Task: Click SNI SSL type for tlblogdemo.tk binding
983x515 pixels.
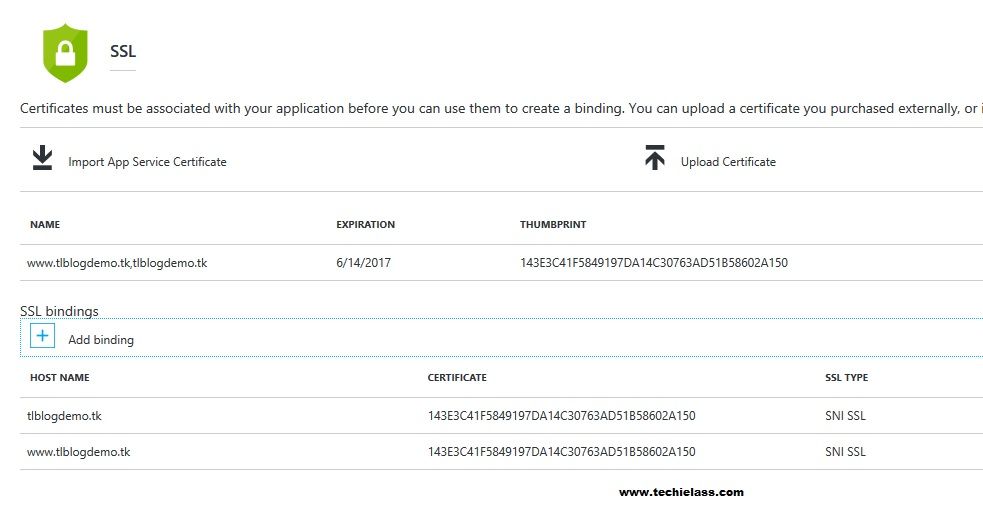Action: point(845,415)
